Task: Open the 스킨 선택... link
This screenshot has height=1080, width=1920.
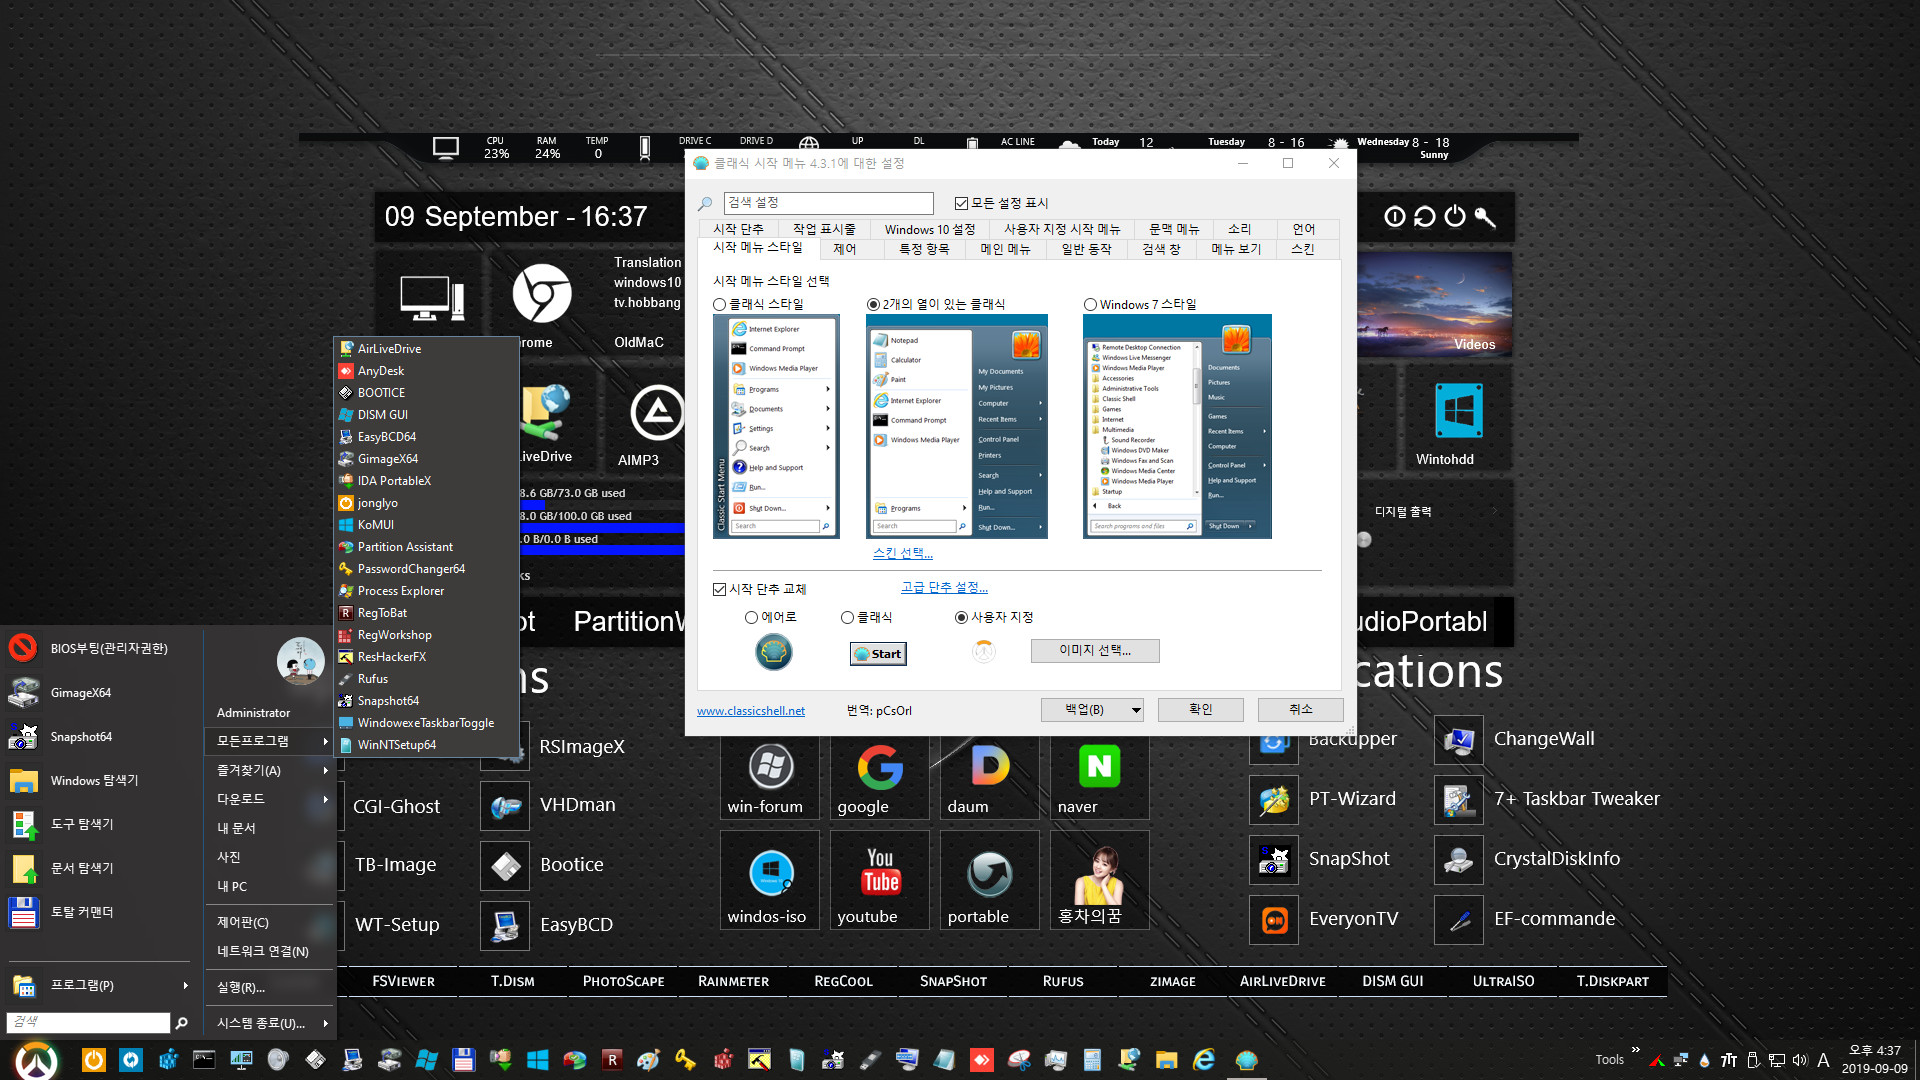Action: click(902, 553)
